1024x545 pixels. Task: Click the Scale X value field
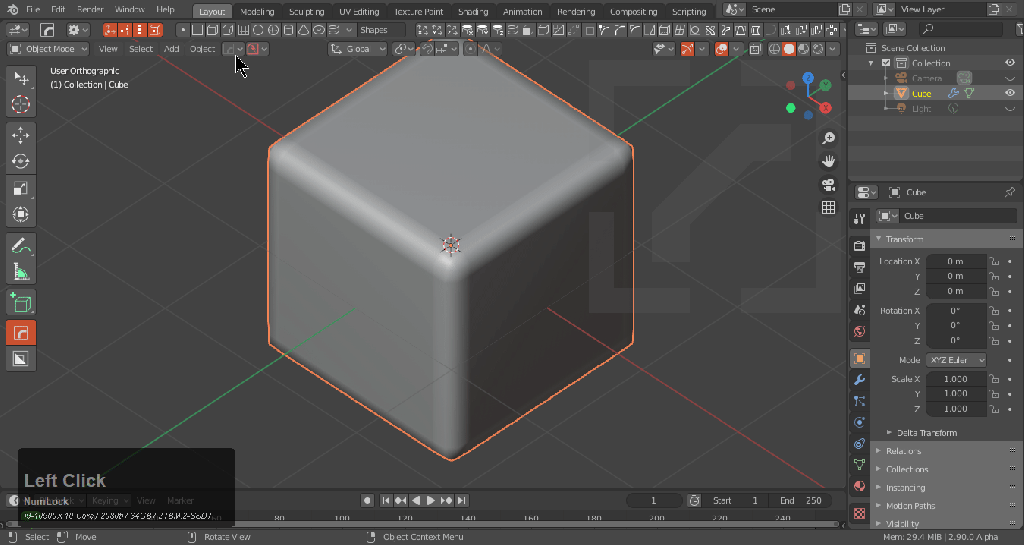(956, 379)
